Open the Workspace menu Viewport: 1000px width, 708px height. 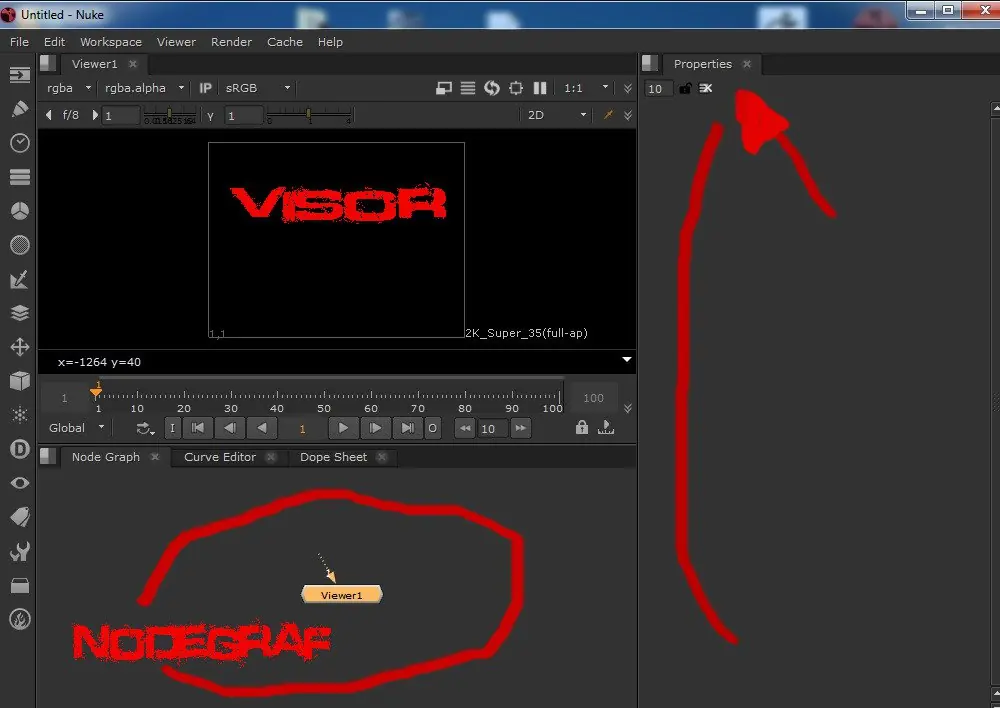[111, 42]
